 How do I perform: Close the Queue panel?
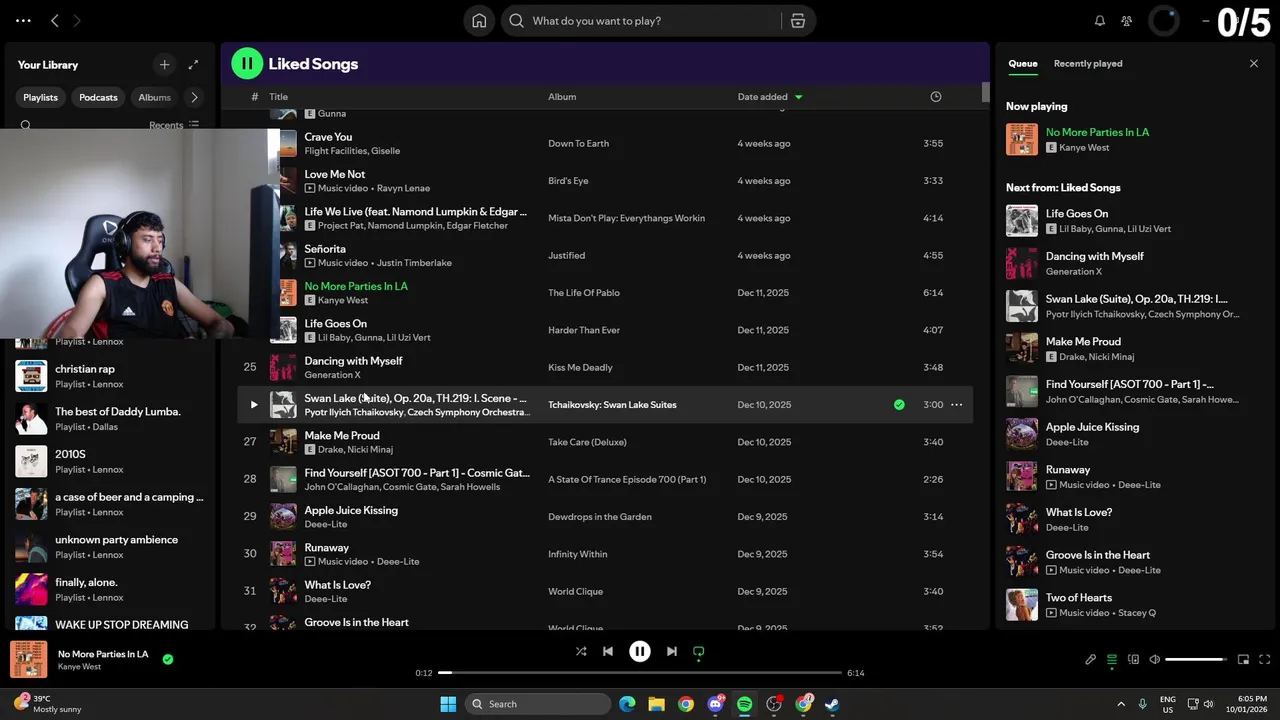[1254, 63]
